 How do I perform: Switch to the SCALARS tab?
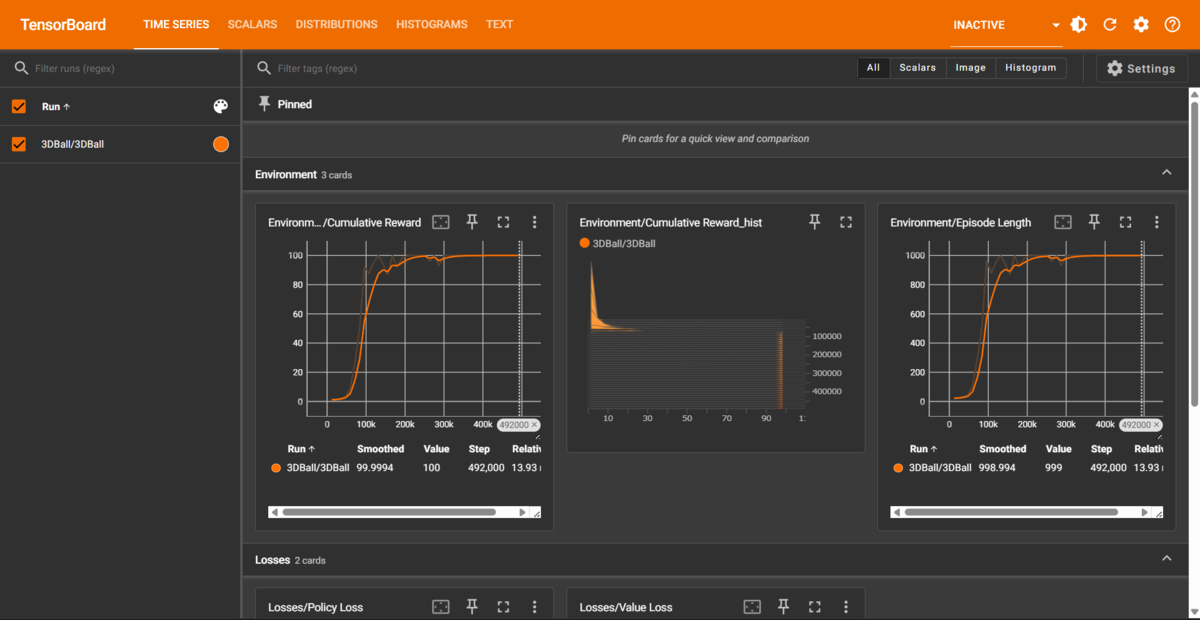point(252,24)
